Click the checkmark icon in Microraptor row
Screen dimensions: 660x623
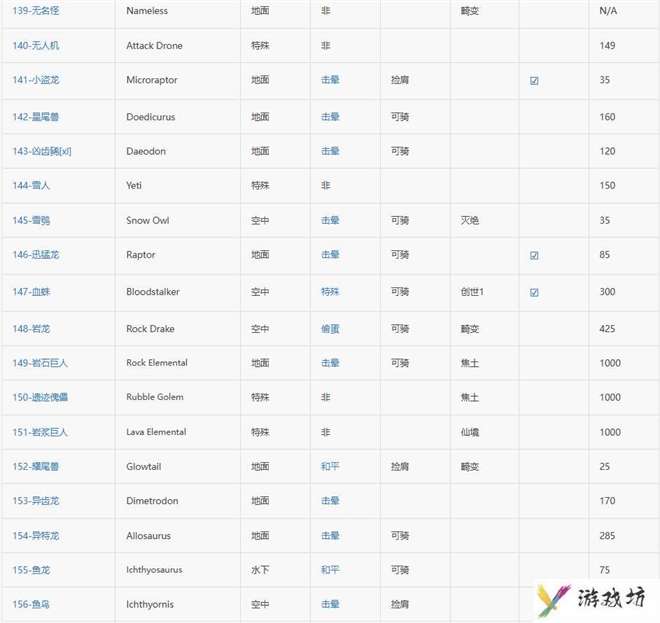pyautogui.click(x=534, y=80)
